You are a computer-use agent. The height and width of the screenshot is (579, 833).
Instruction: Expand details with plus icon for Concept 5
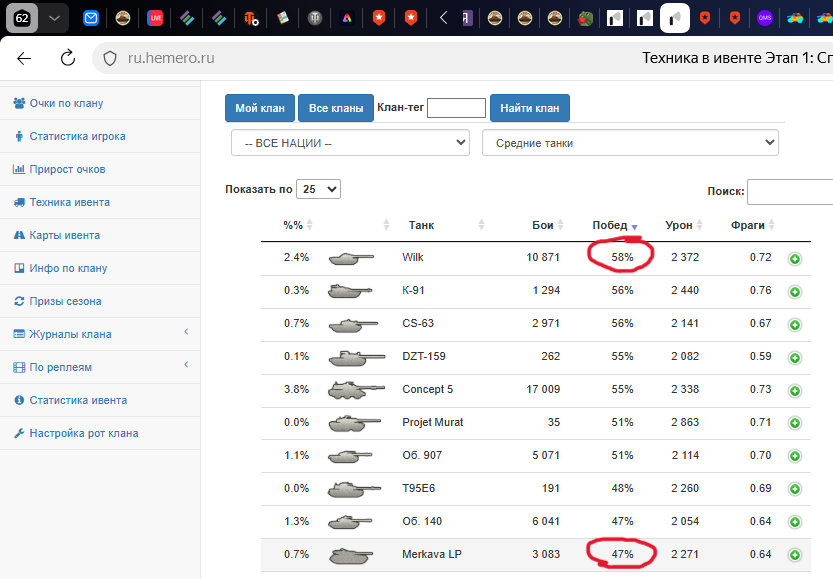pyautogui.click(x=795, y=390)
